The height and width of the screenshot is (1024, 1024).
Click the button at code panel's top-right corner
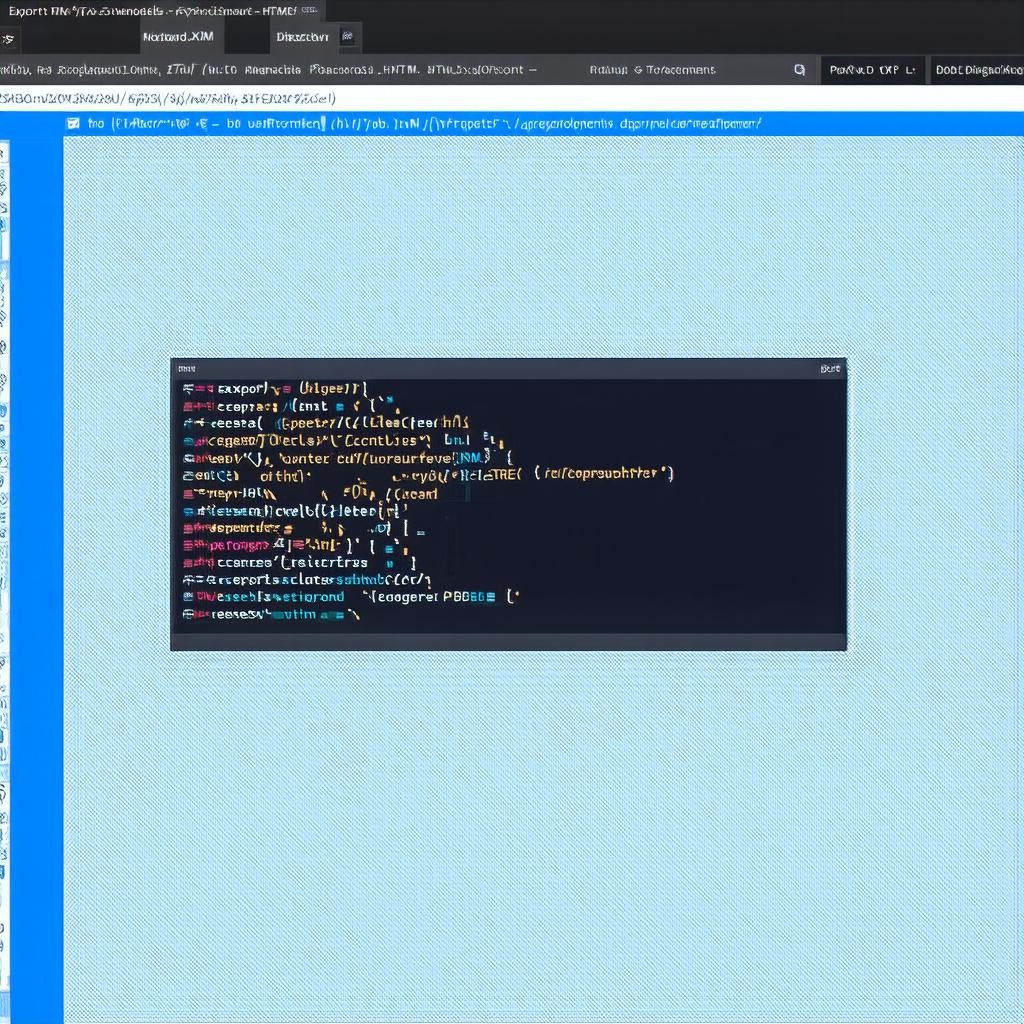click(x=830, y=369)
